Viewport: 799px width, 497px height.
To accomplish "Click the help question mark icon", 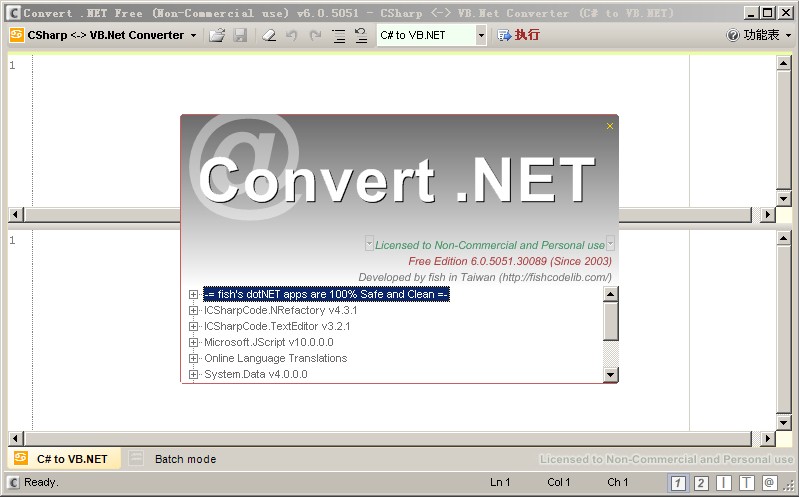I will click(x=733, y=35).
